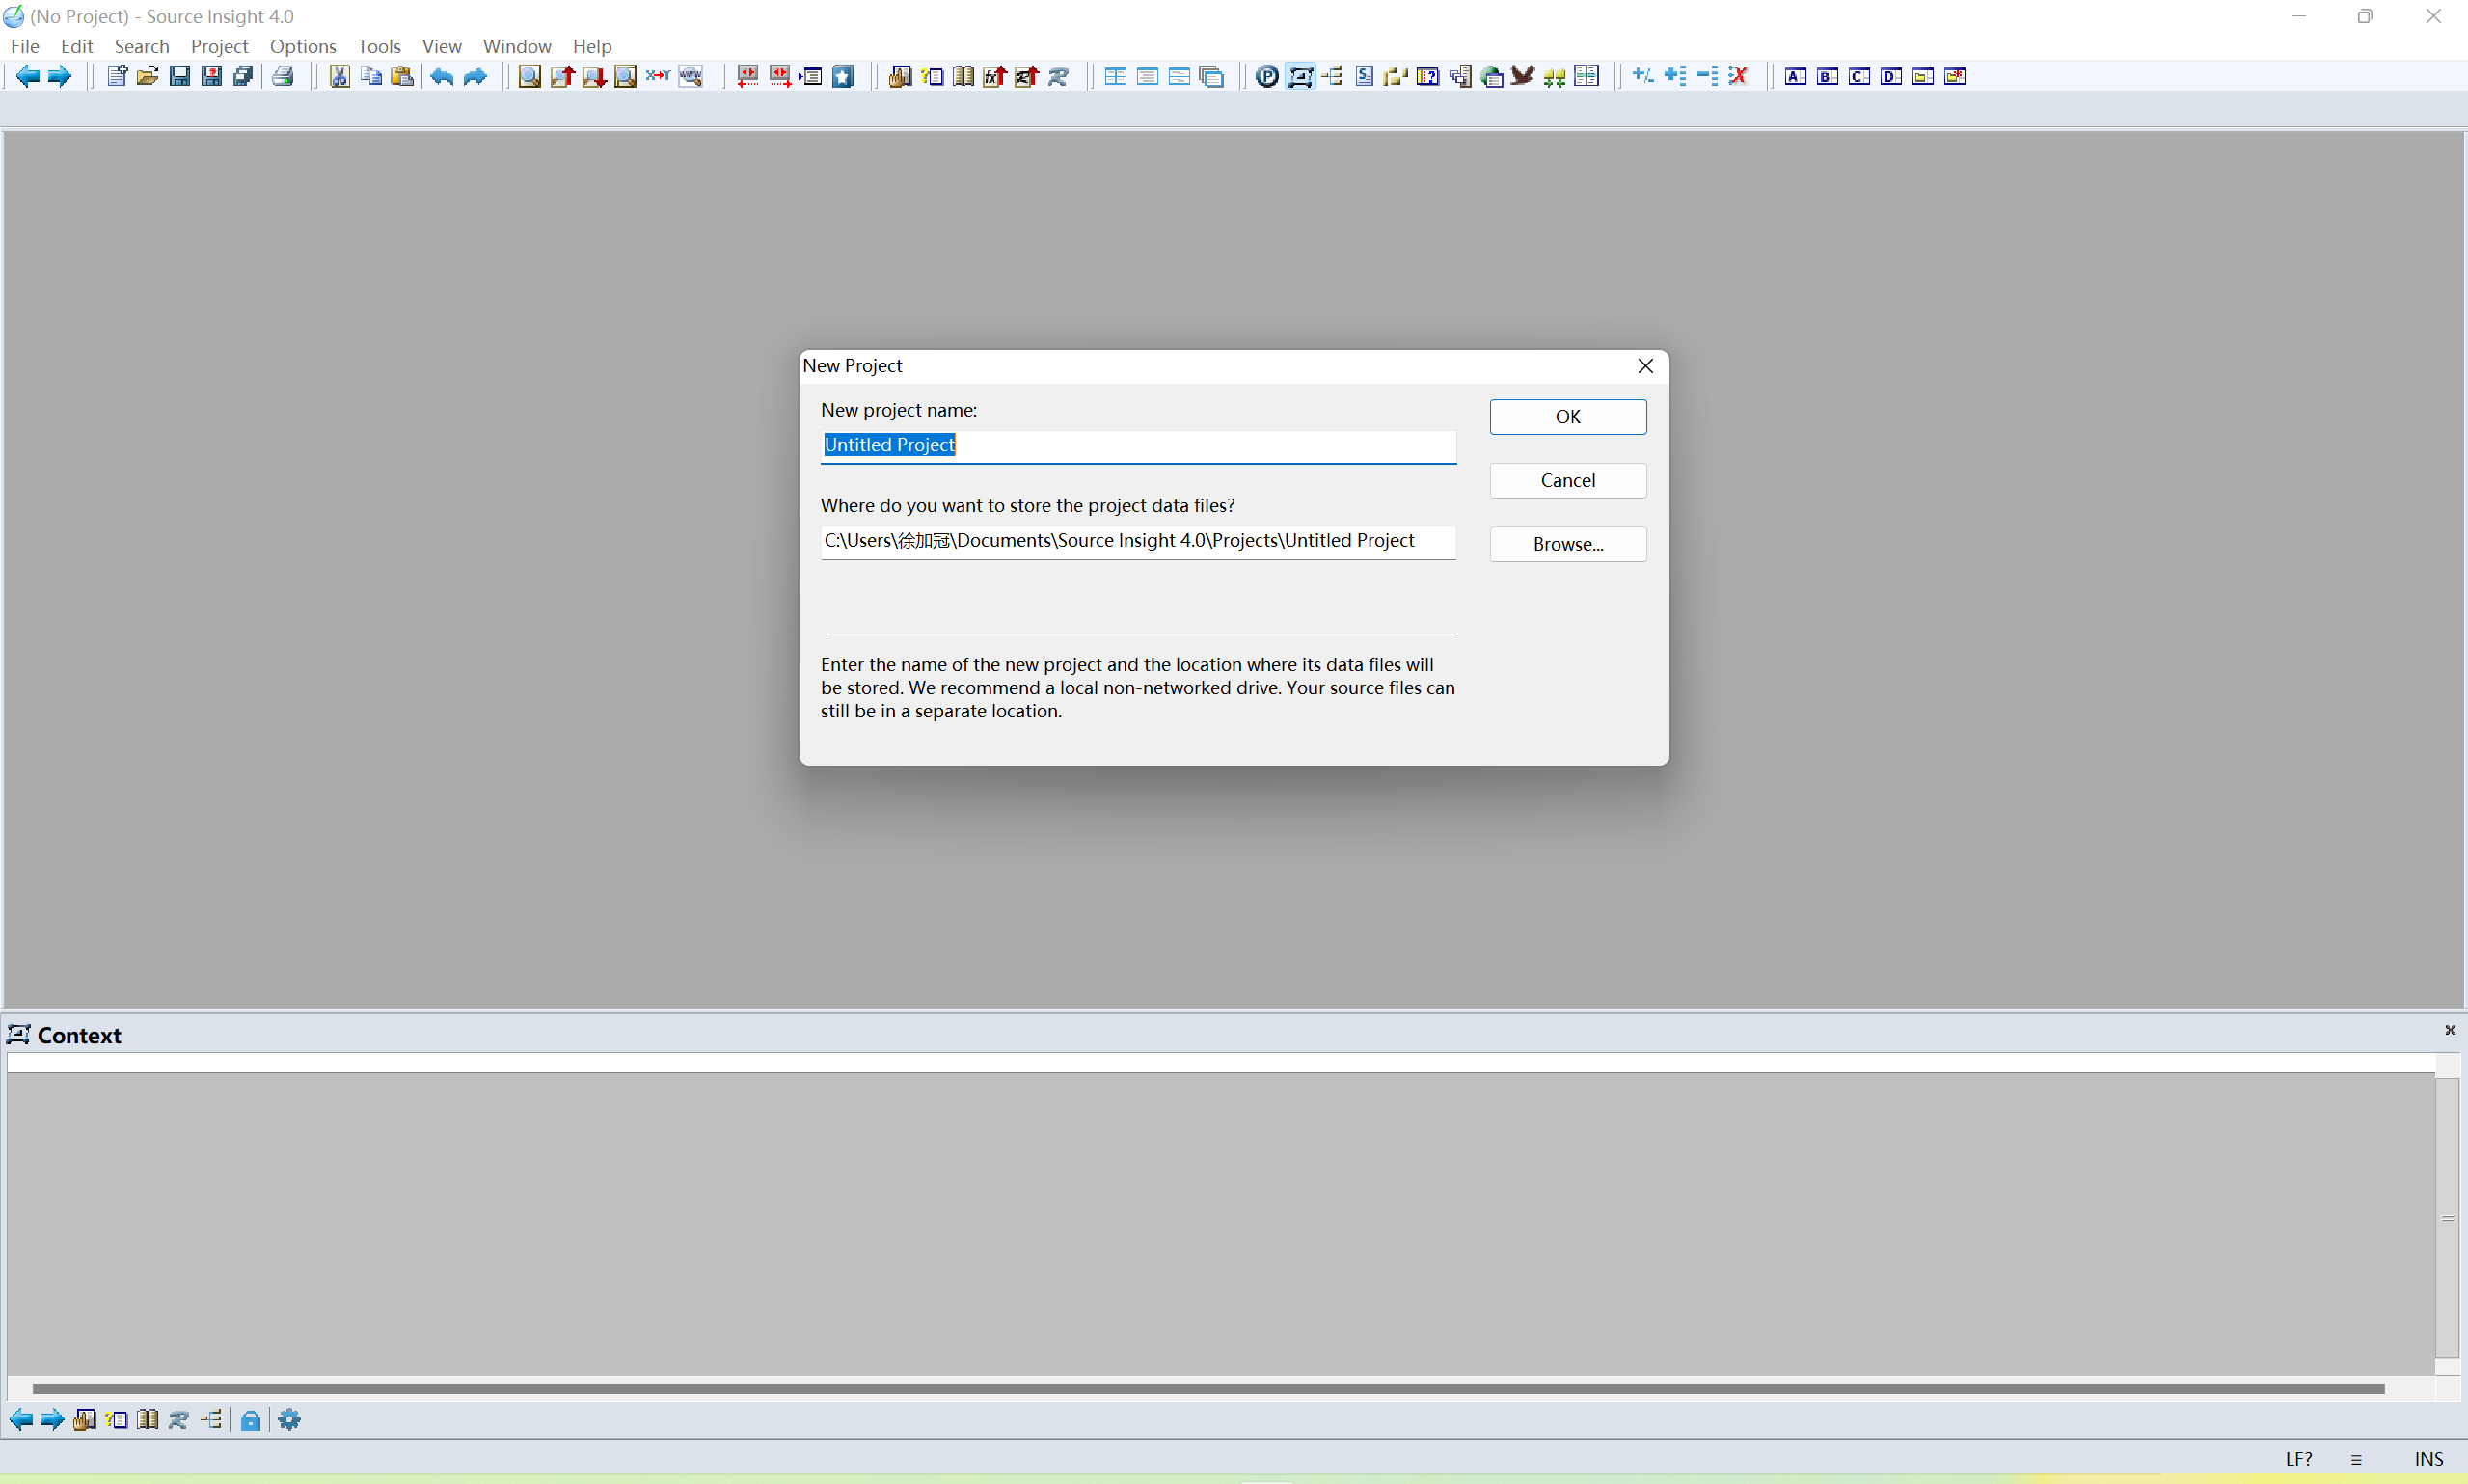Click the Go Forward arrow in the main toolbar
Viewport: 2468px width, 1484px height.
coord(60,76)
